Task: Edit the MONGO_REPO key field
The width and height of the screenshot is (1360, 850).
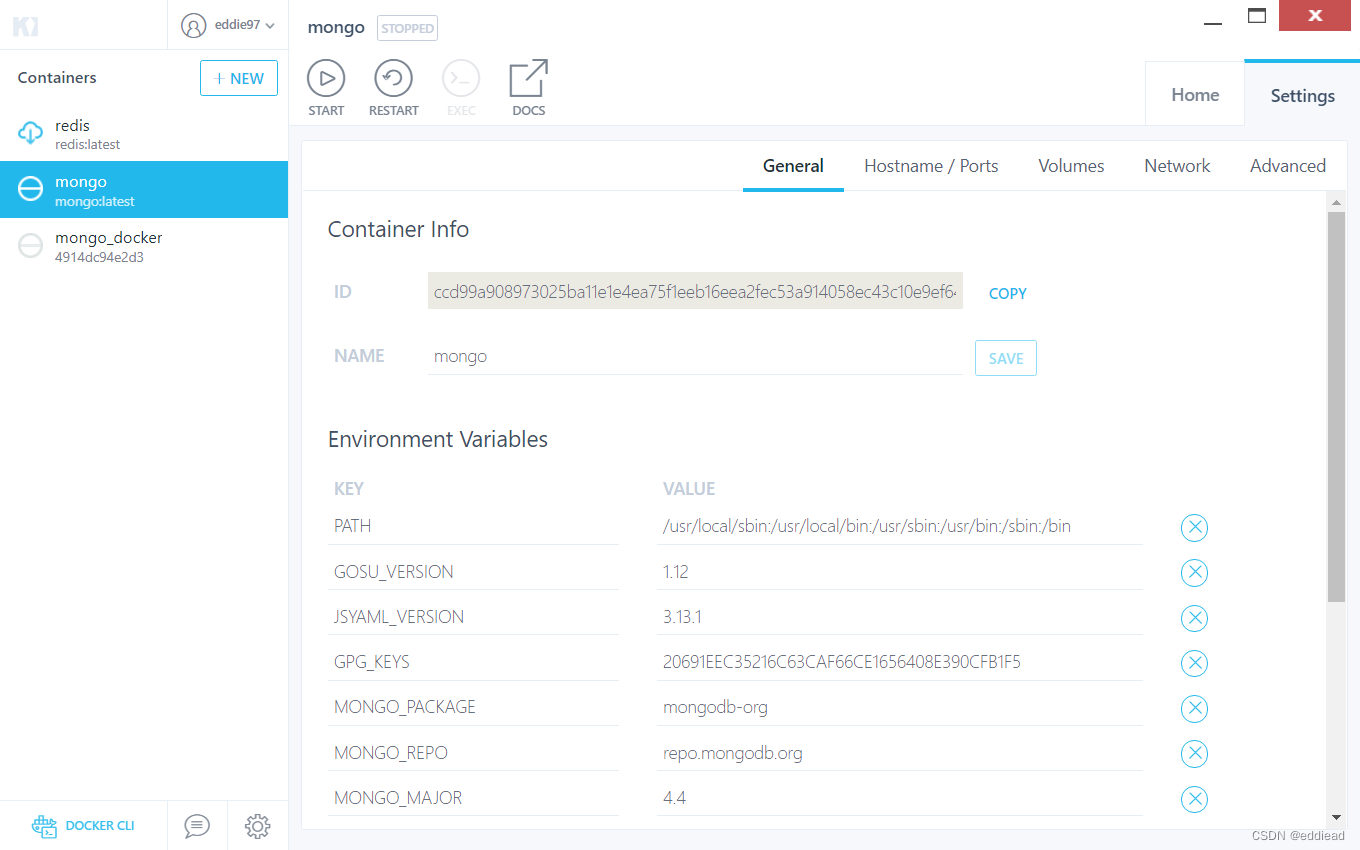Action: pyautogui.click(x=473, y=753)
